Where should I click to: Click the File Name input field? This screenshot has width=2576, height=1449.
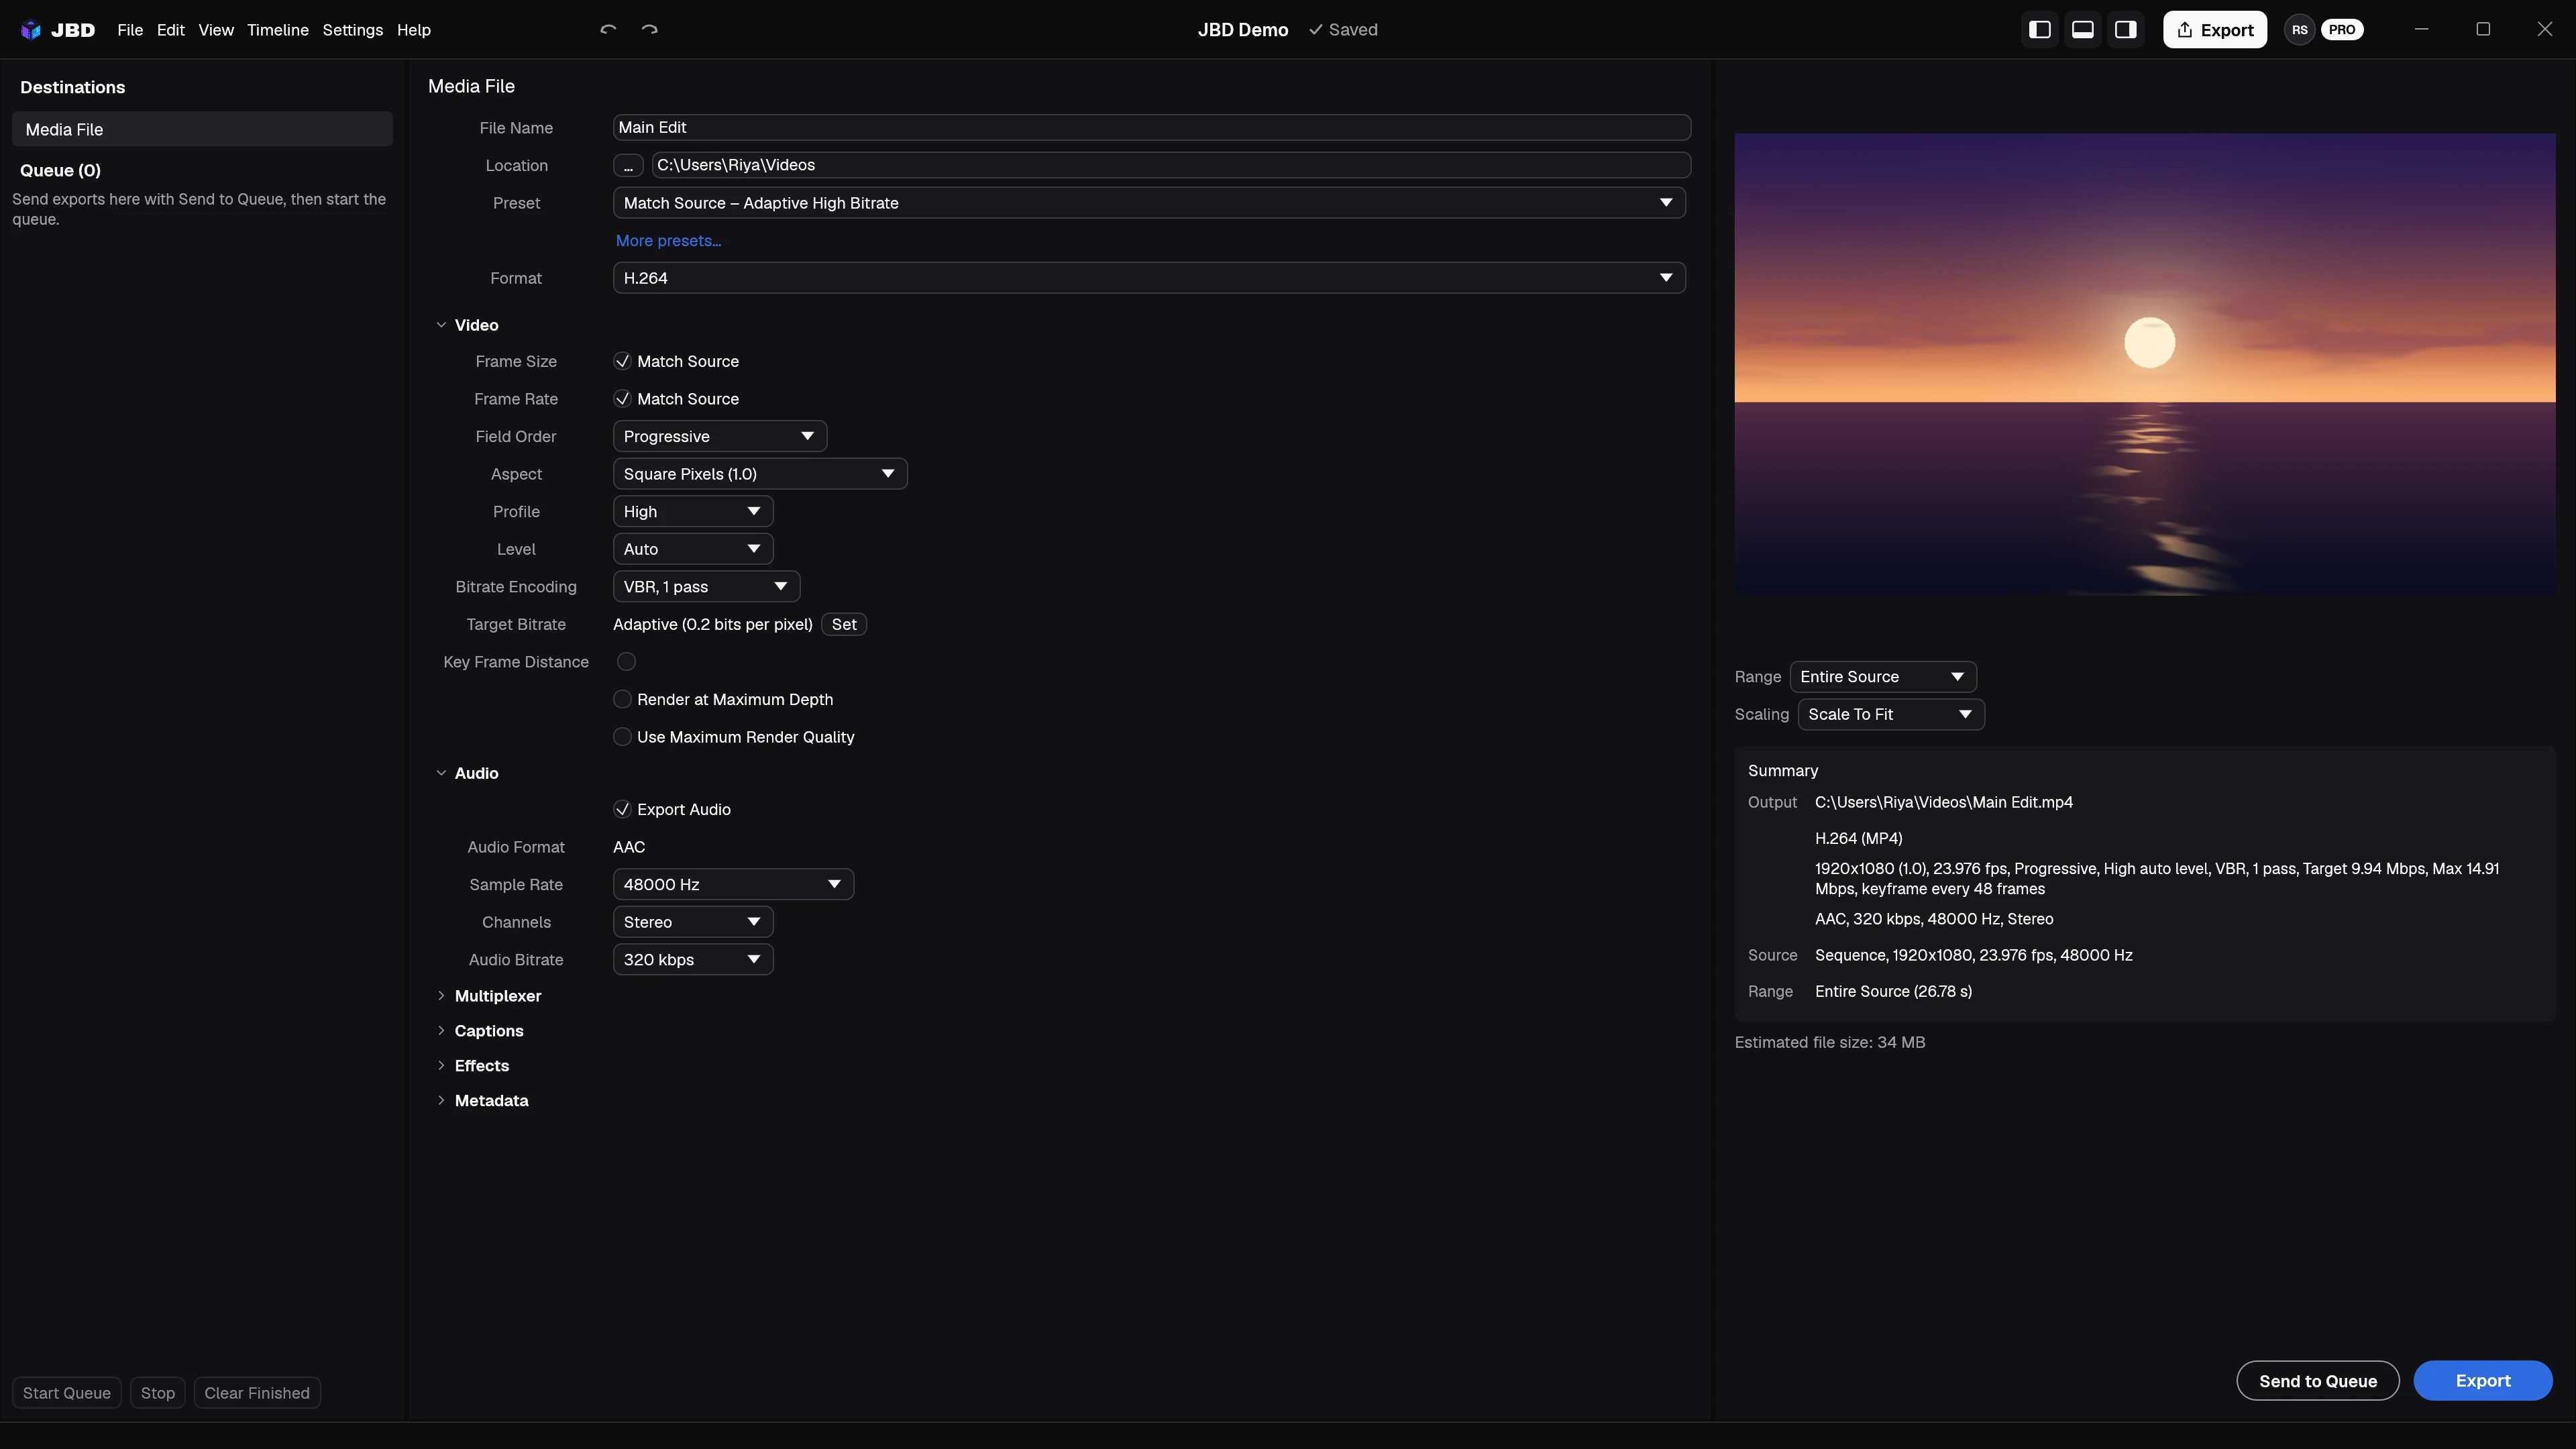(x=1152, y=128)
